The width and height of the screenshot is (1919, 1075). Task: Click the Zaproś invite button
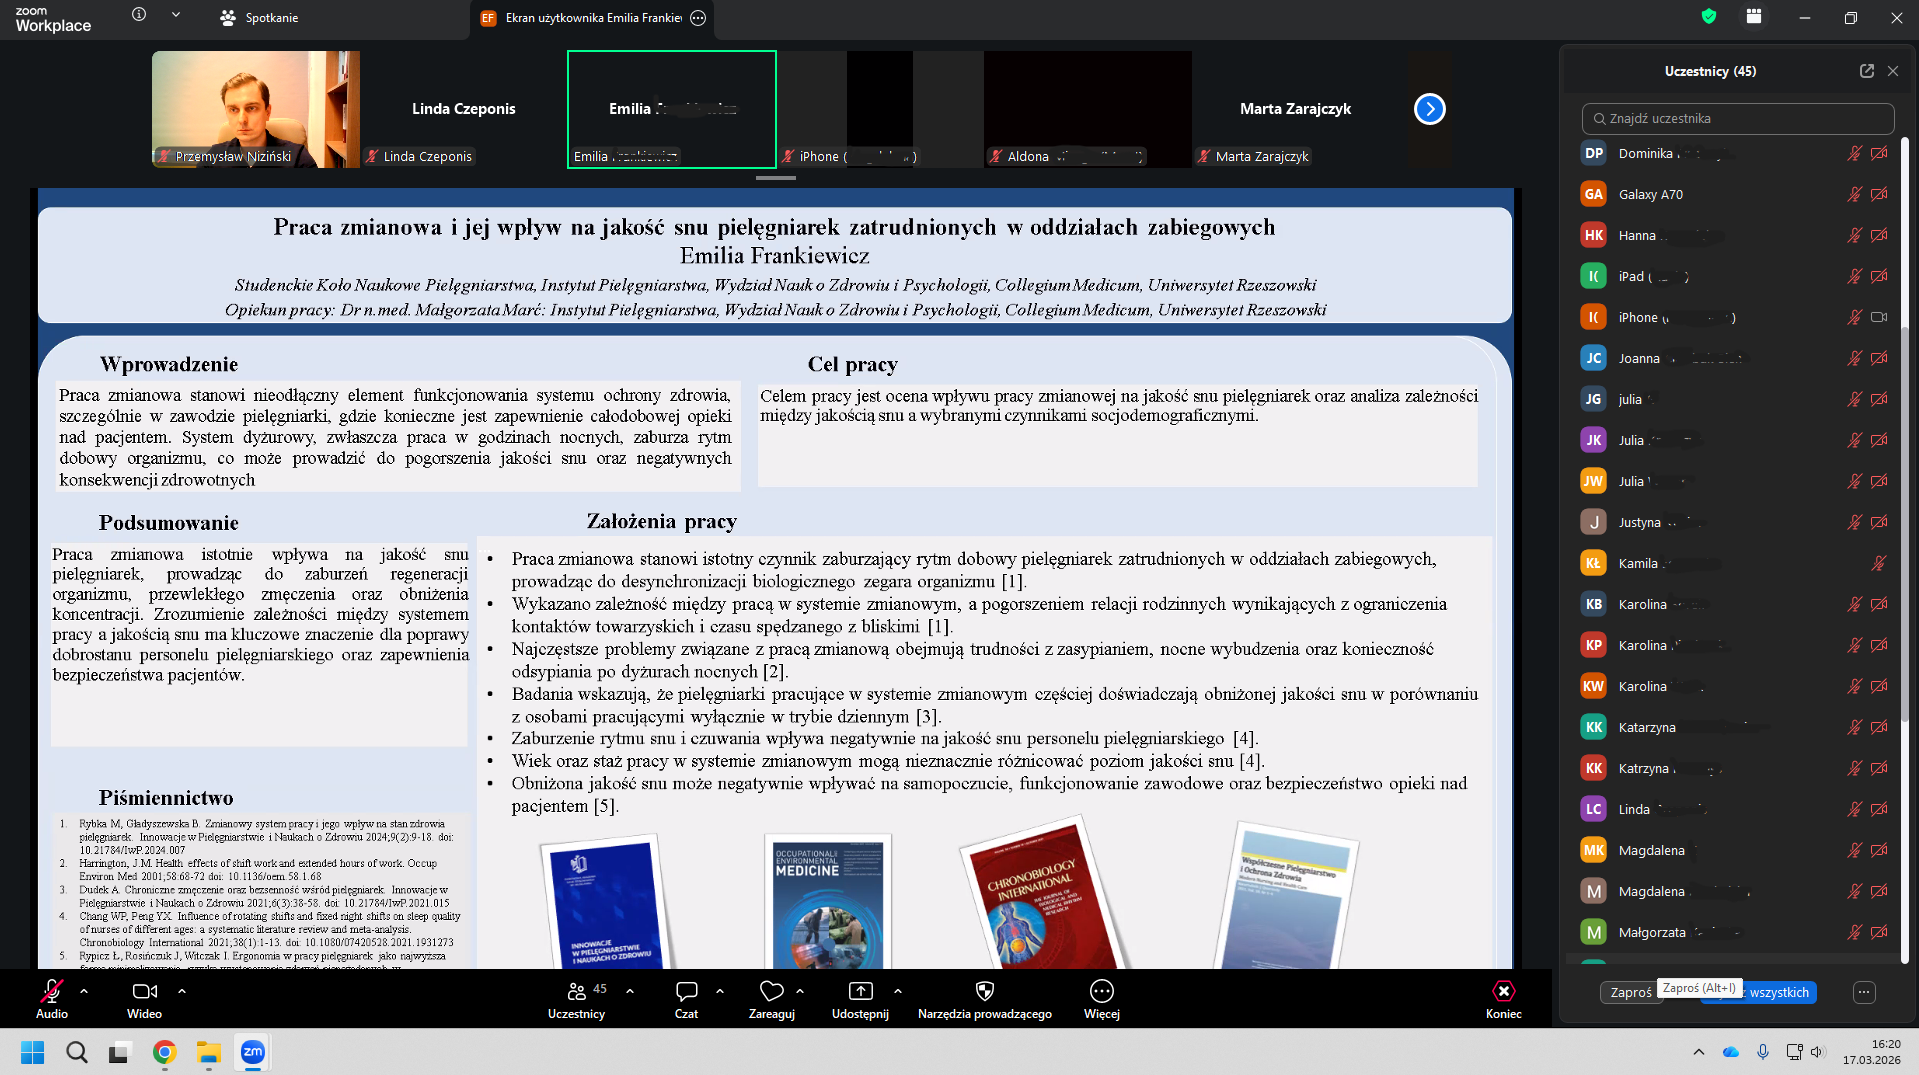[x=1630, y=992]
